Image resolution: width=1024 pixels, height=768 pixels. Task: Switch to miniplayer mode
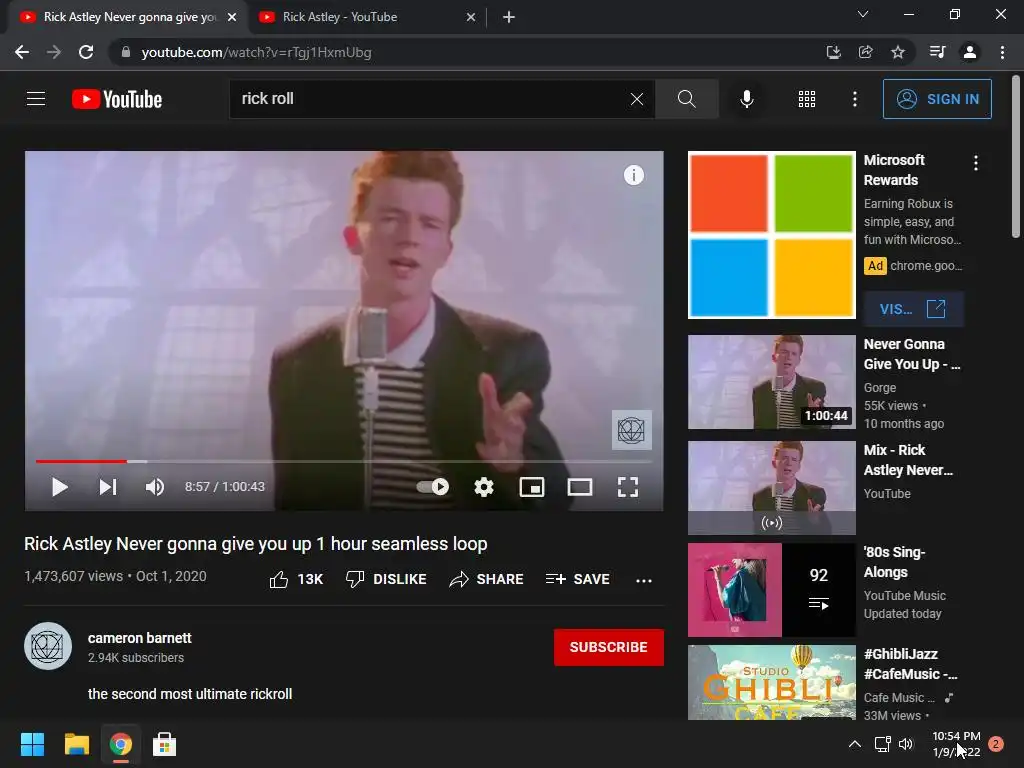[532, 487]
